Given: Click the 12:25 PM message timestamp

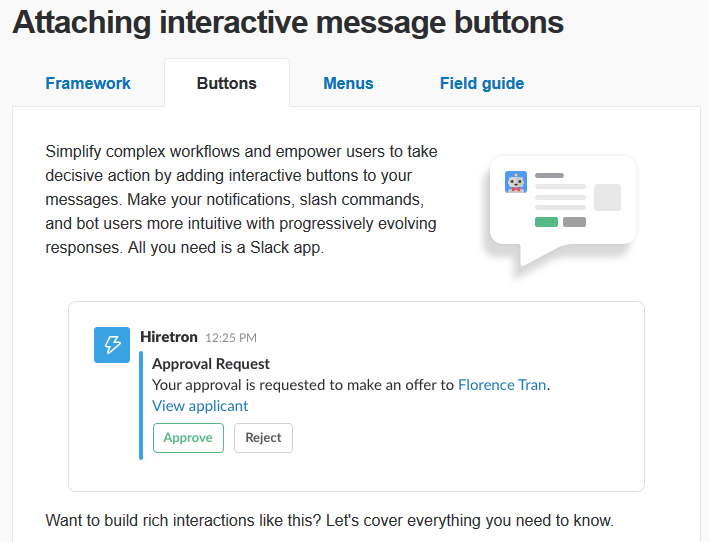Looking at the screenshot, I should click(231, 338).
